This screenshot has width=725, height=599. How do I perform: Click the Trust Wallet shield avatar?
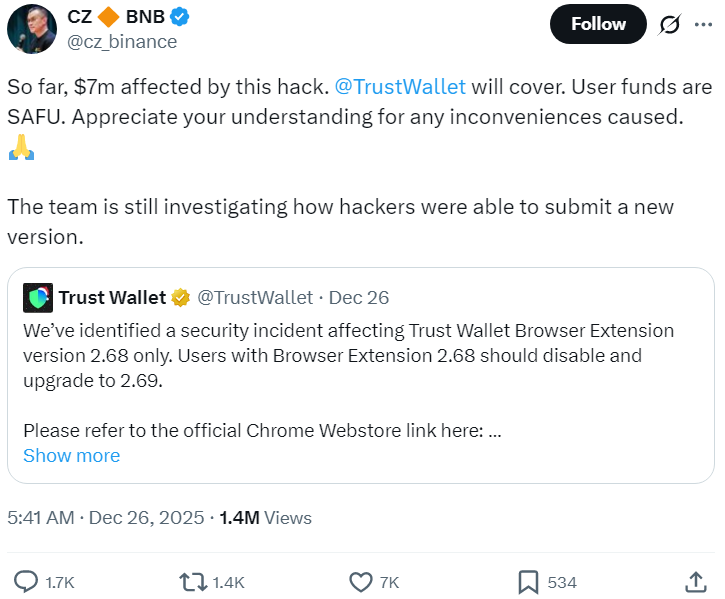(38, 297)
